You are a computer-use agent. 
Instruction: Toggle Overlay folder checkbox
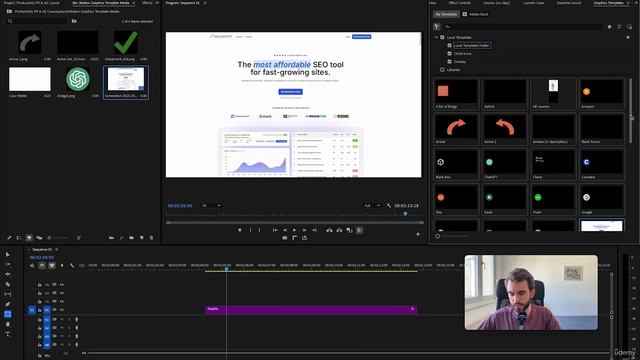tap(449, 62)
